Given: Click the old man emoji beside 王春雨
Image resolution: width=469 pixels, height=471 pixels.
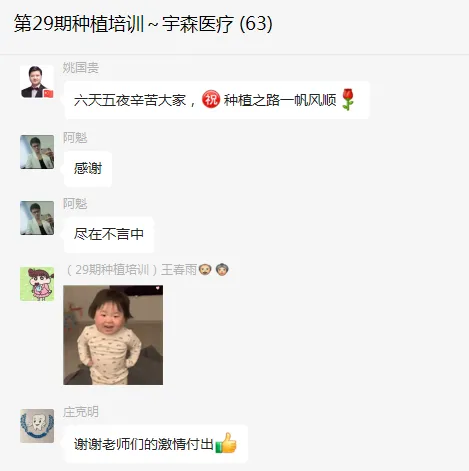Looking at the screenshot, I should (x=205, y=269).
